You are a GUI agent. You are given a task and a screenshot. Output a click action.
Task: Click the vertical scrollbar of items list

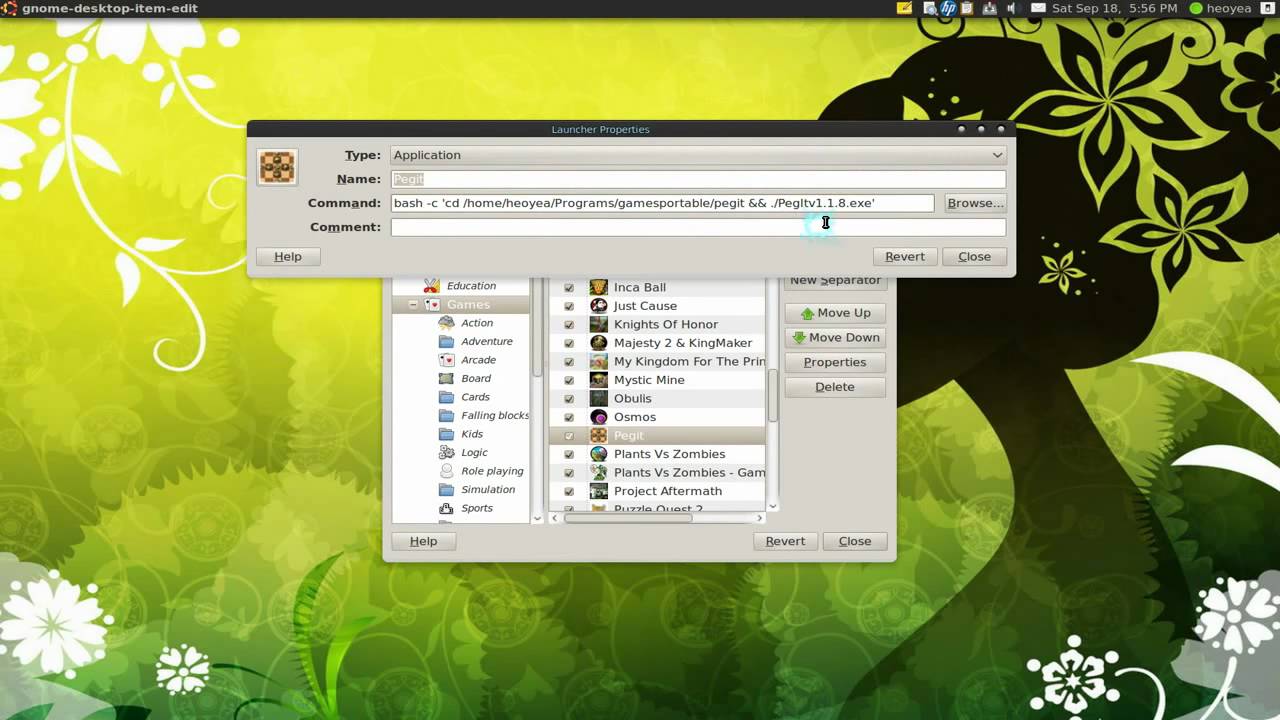(x=772, y=395)
